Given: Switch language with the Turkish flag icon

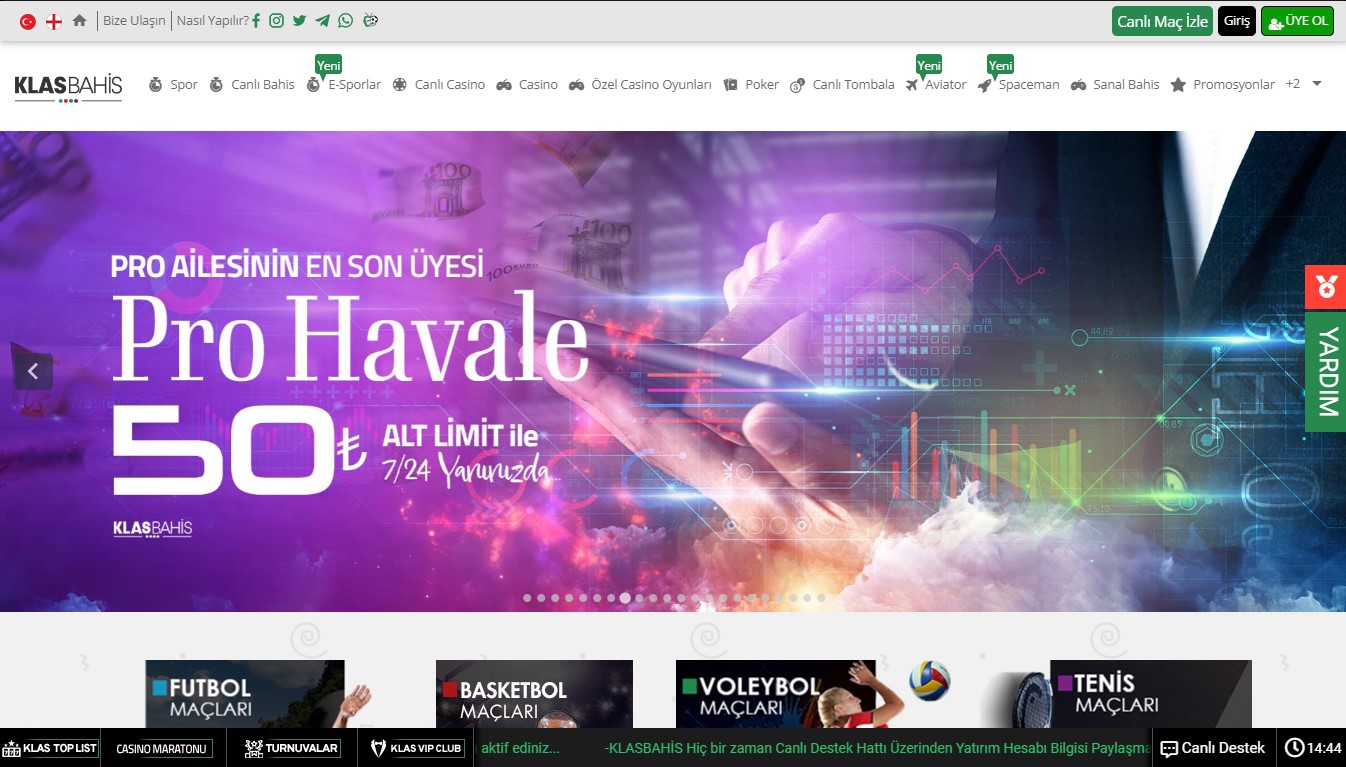Looking at the screenshot, I should (x=28, y=21).
